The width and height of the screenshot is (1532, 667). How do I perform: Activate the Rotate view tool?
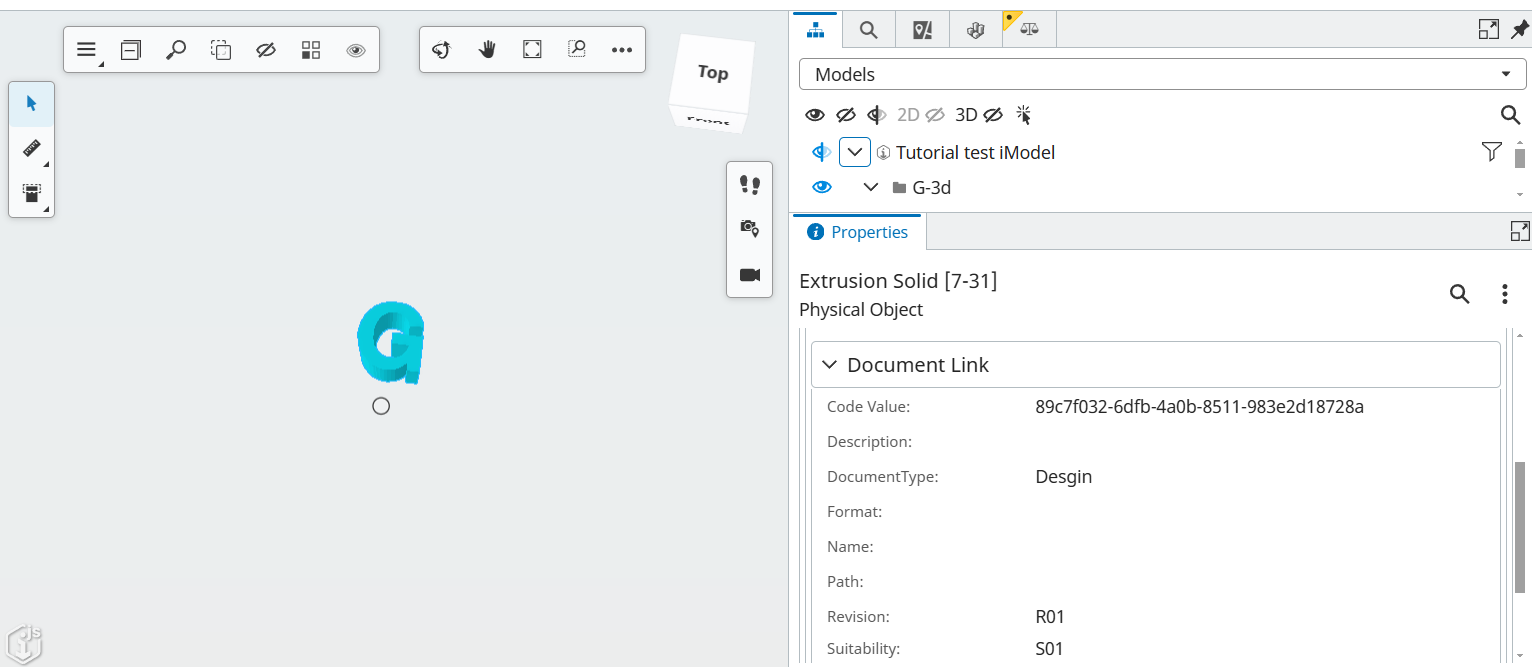441,49
